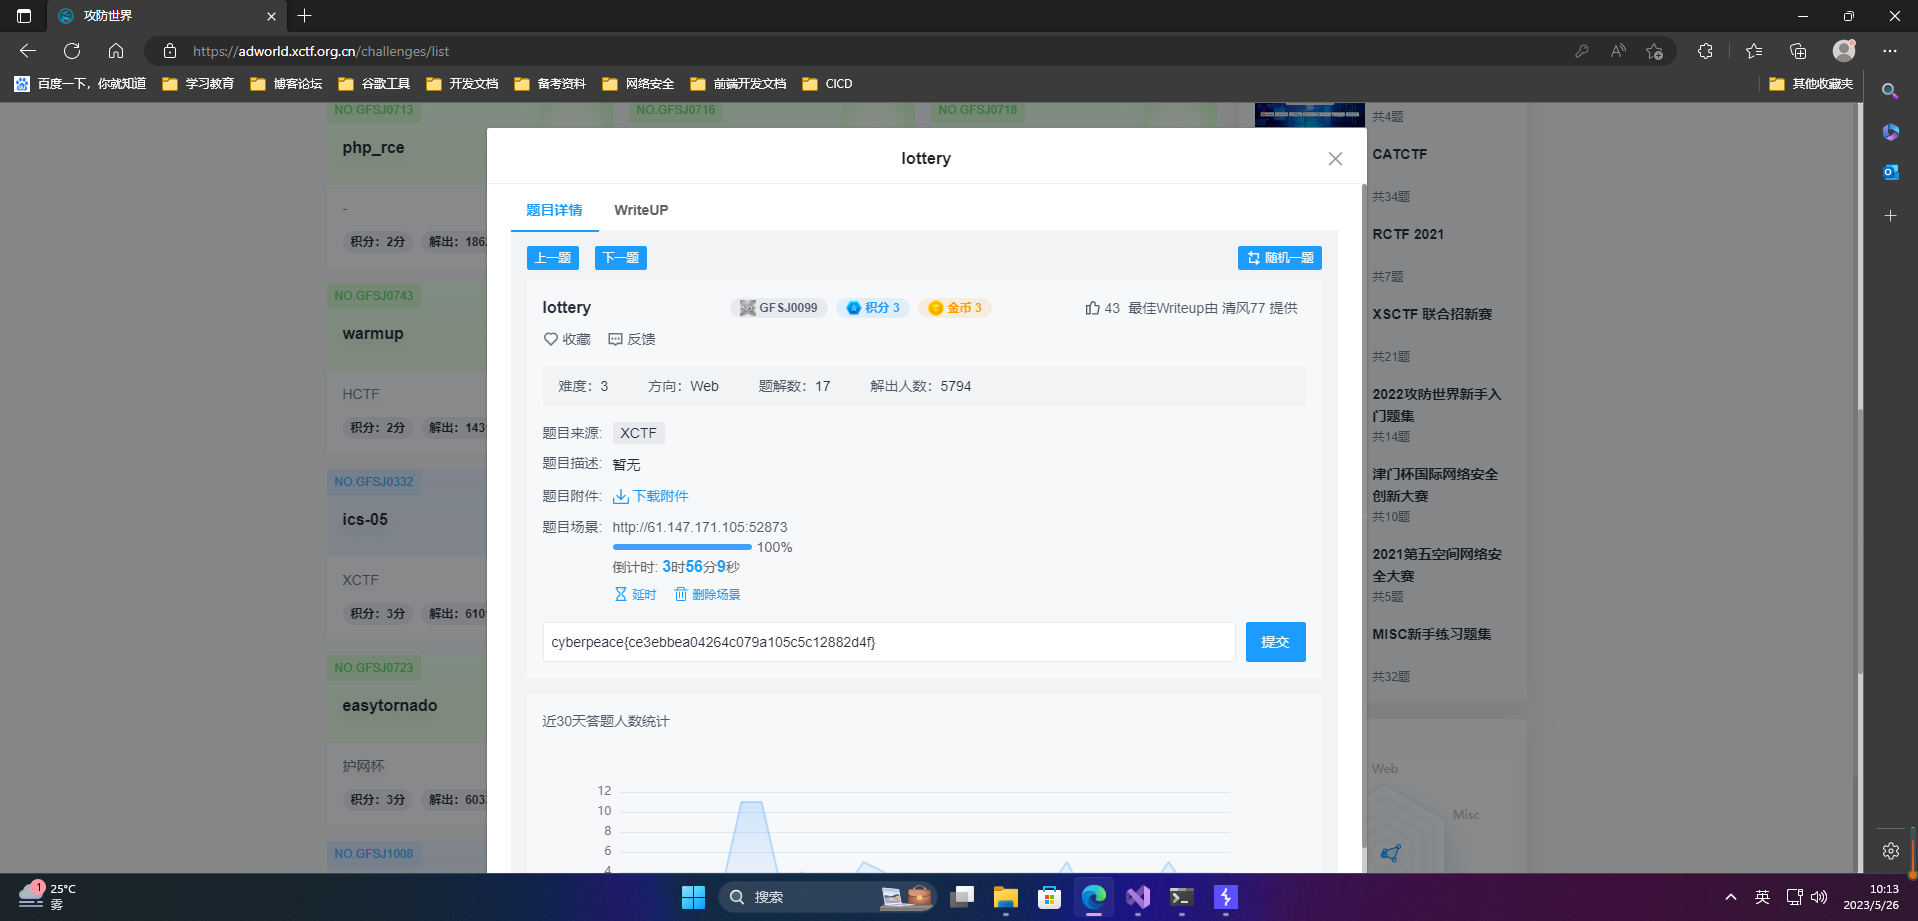Click the scenario progress bar at 100%
This screenshot has height=921, width=1918.
click(x=682, y=547)
